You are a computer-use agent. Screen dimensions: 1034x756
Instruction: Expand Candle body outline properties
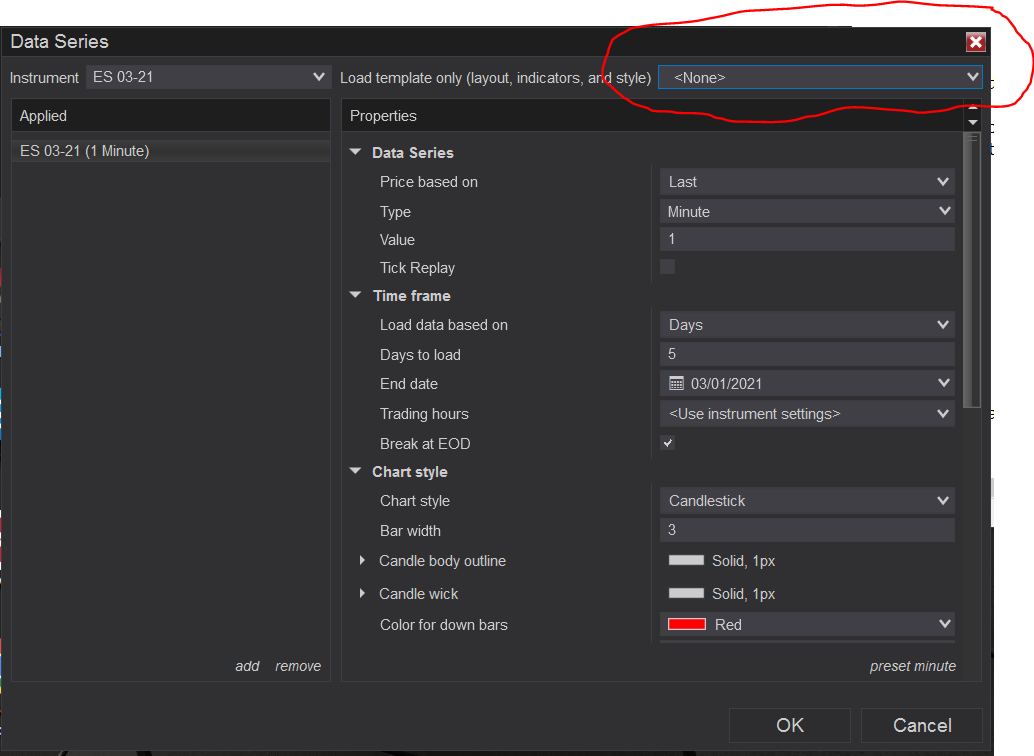362,560
